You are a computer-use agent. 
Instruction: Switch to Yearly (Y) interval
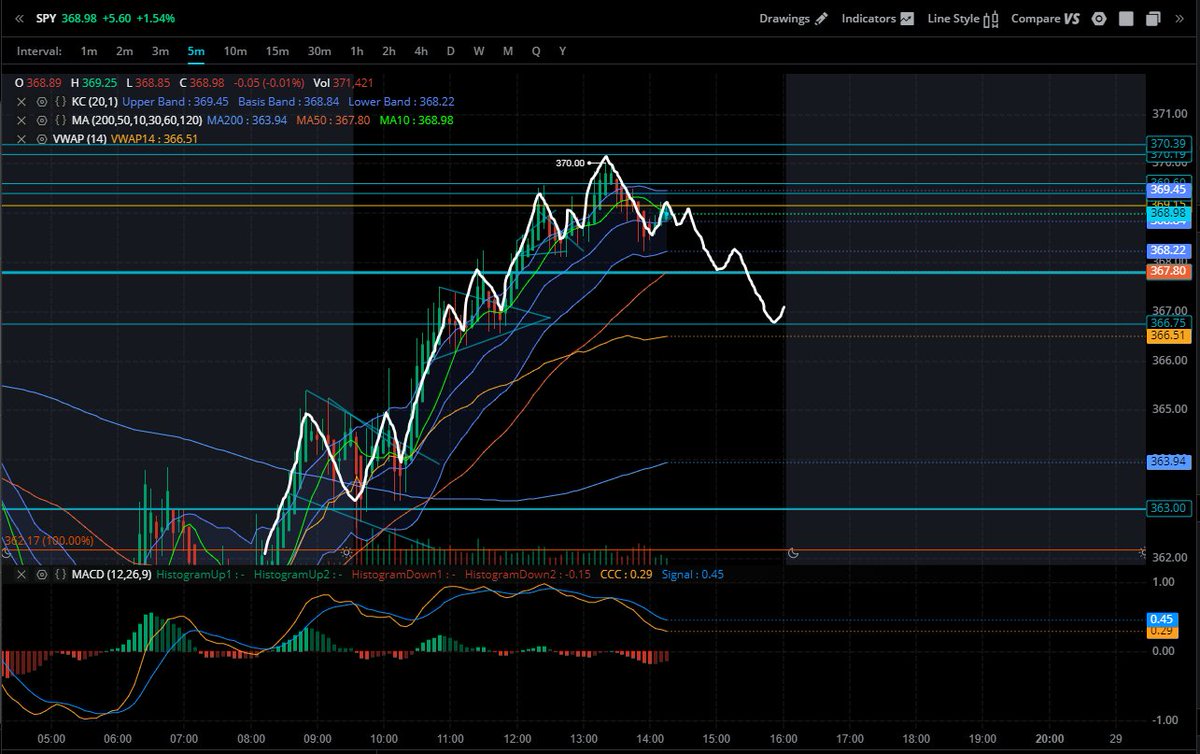click(563, 51)
